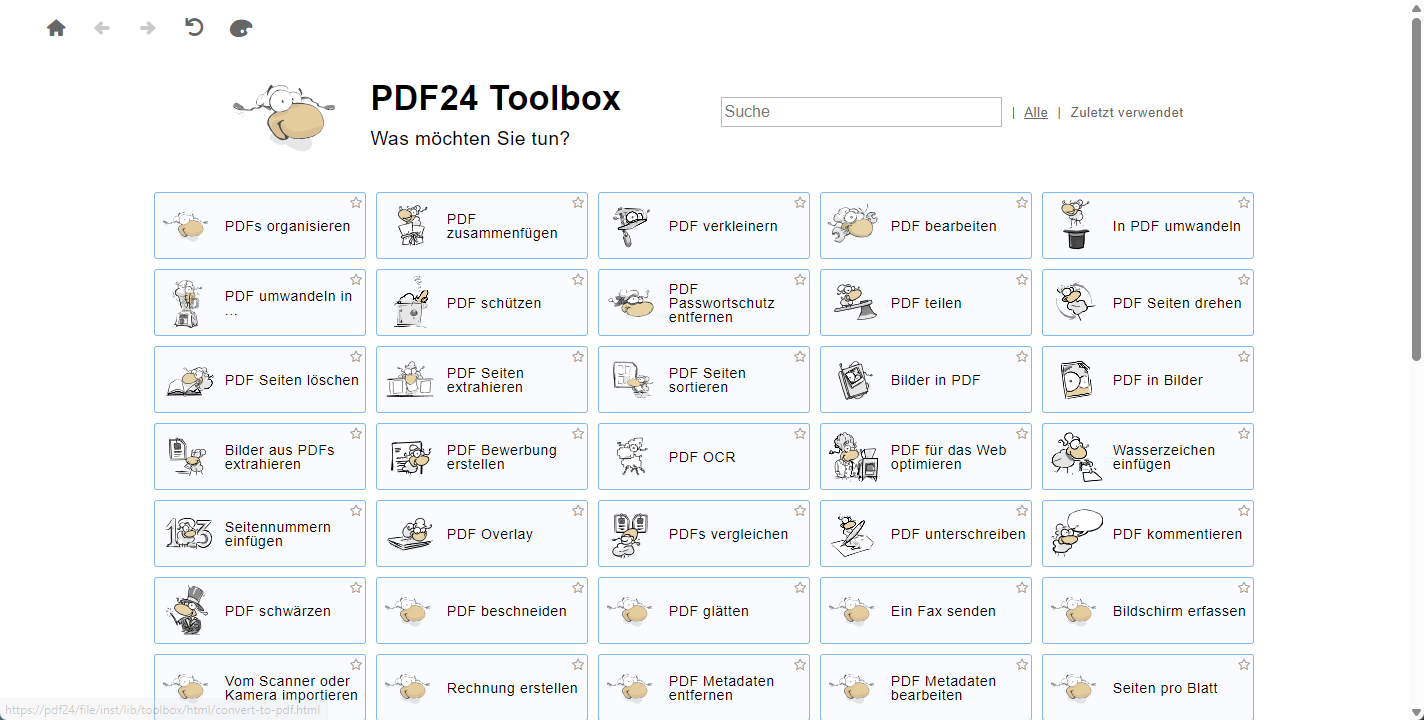Screen dimensions: 1424x720
Task: Open PDF Metadaten entfernen tool
Action: [704, 687]
